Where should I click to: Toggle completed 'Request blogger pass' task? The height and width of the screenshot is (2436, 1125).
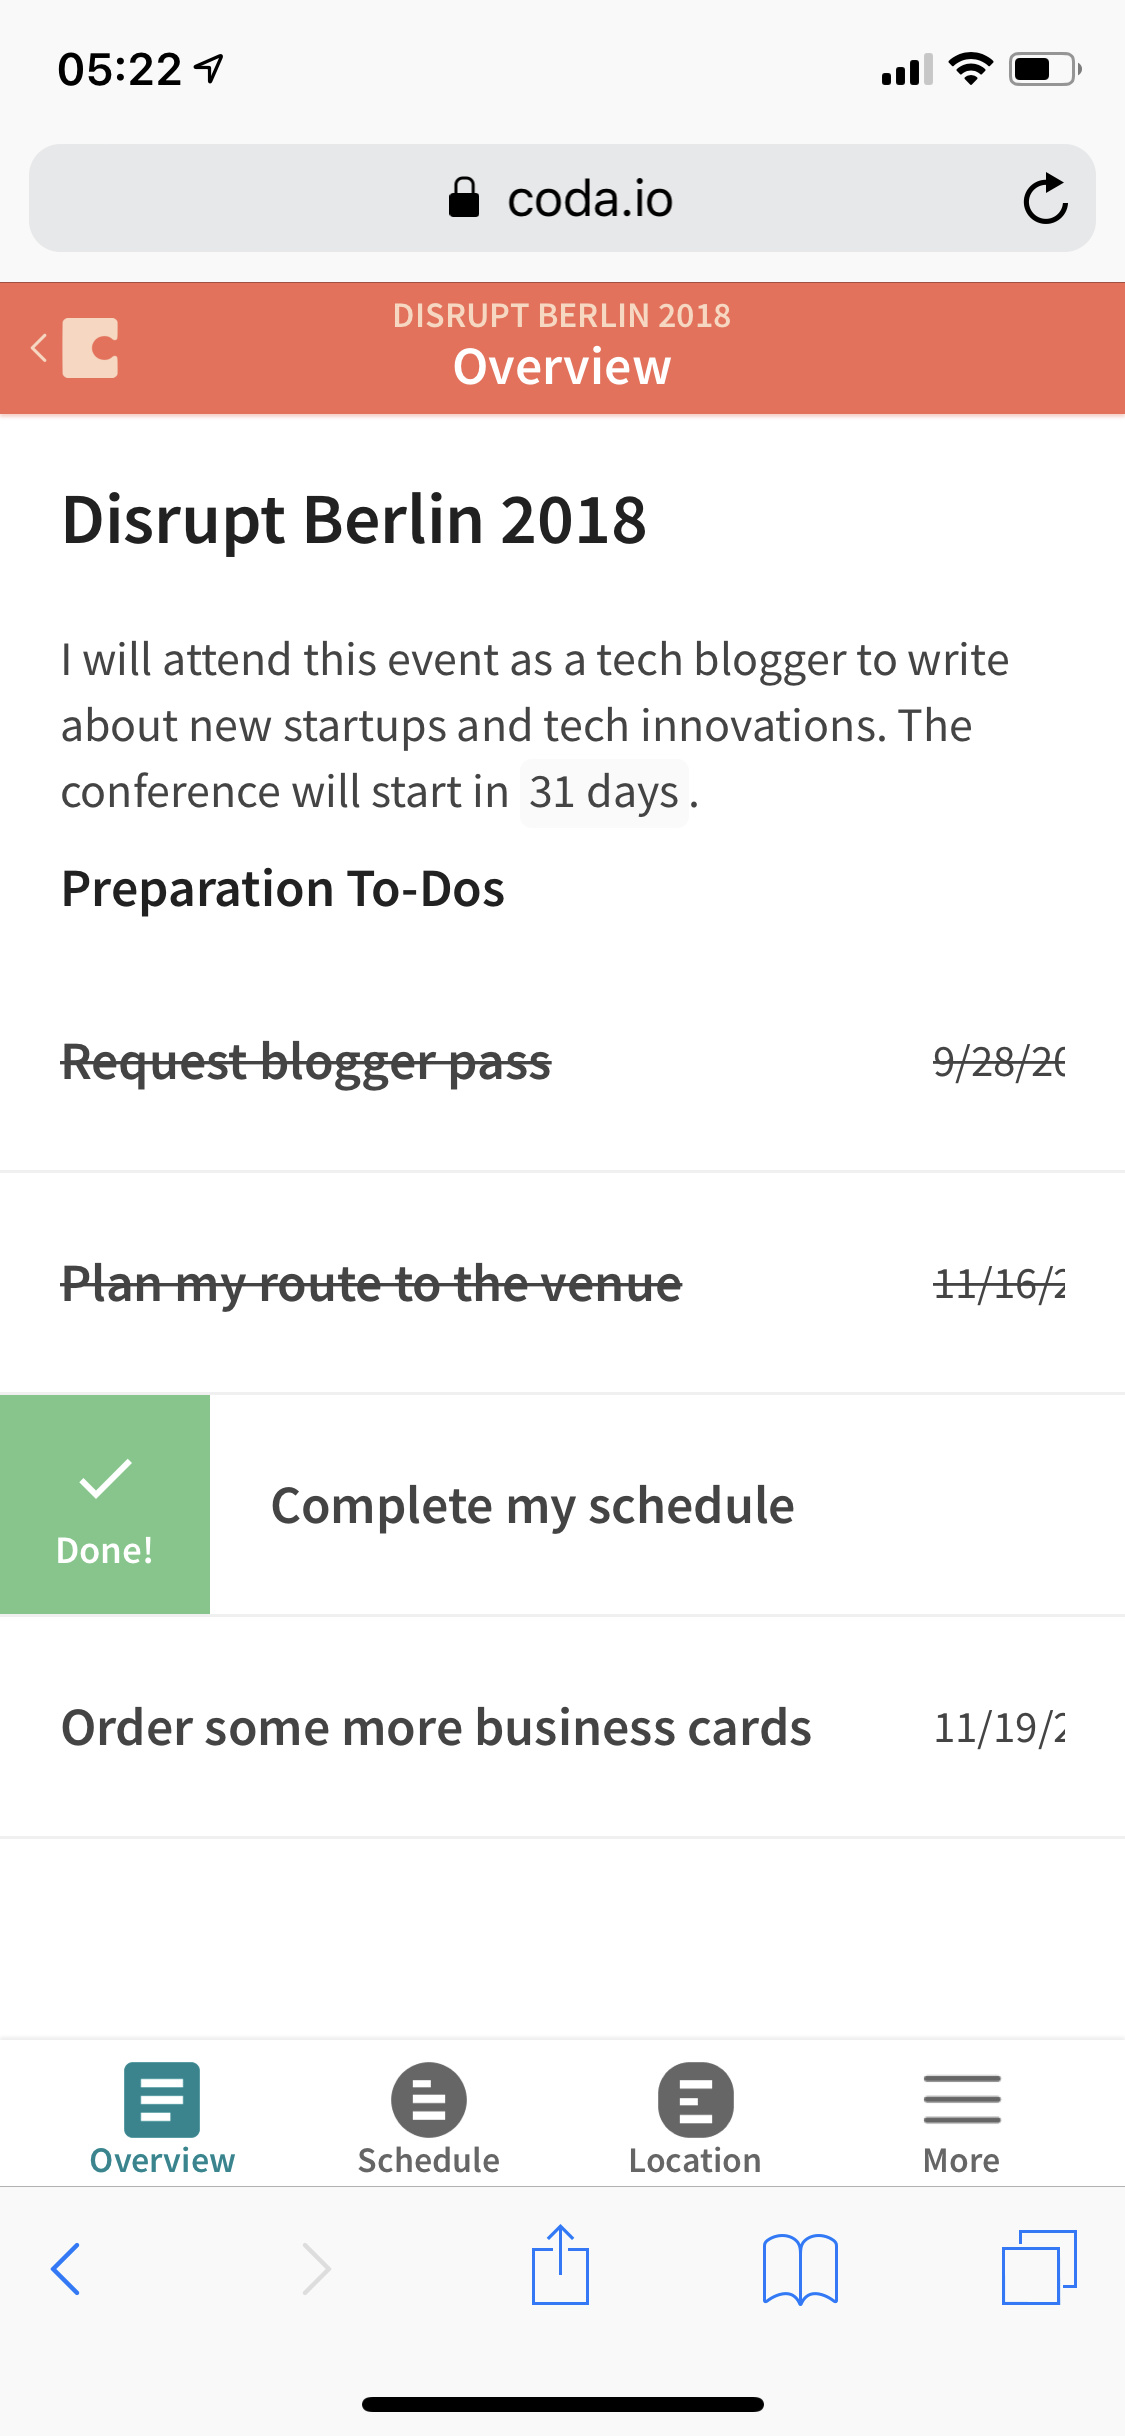[306, 1062]
